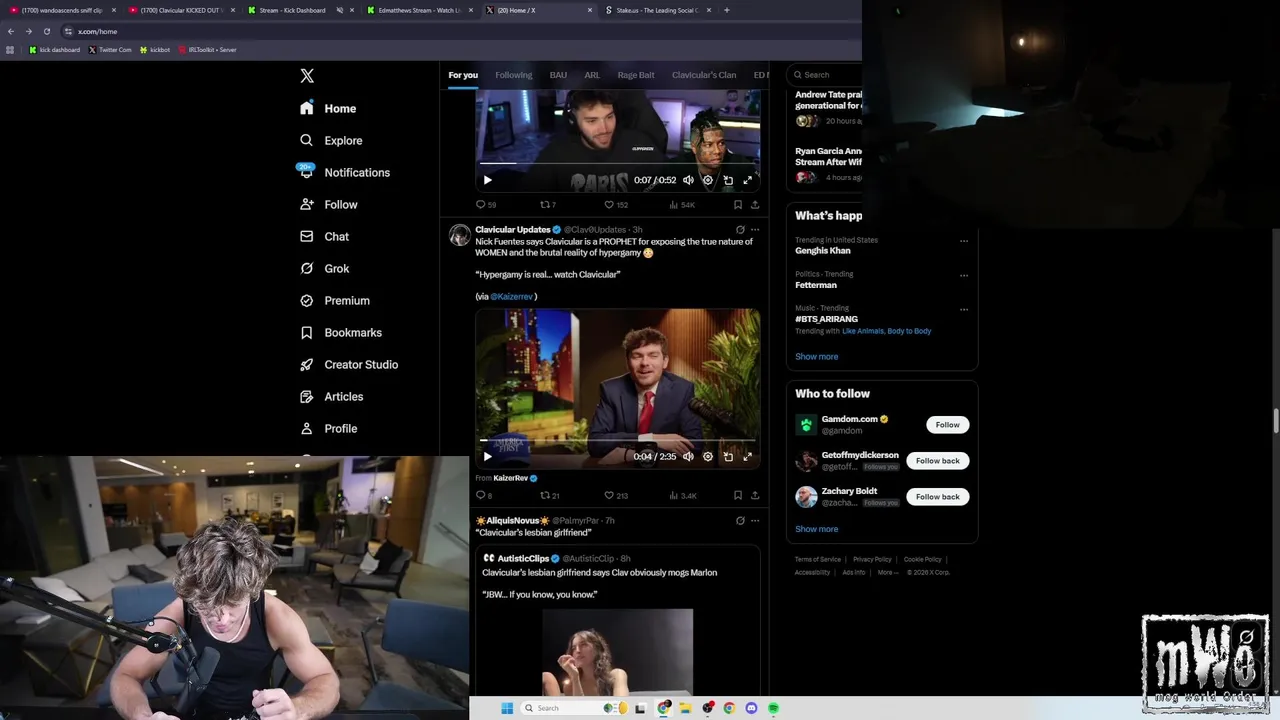The height and width of the screenshot is (720, 1280).
Task: Open more options on AliquisNovus post
Action: [755, 520]
